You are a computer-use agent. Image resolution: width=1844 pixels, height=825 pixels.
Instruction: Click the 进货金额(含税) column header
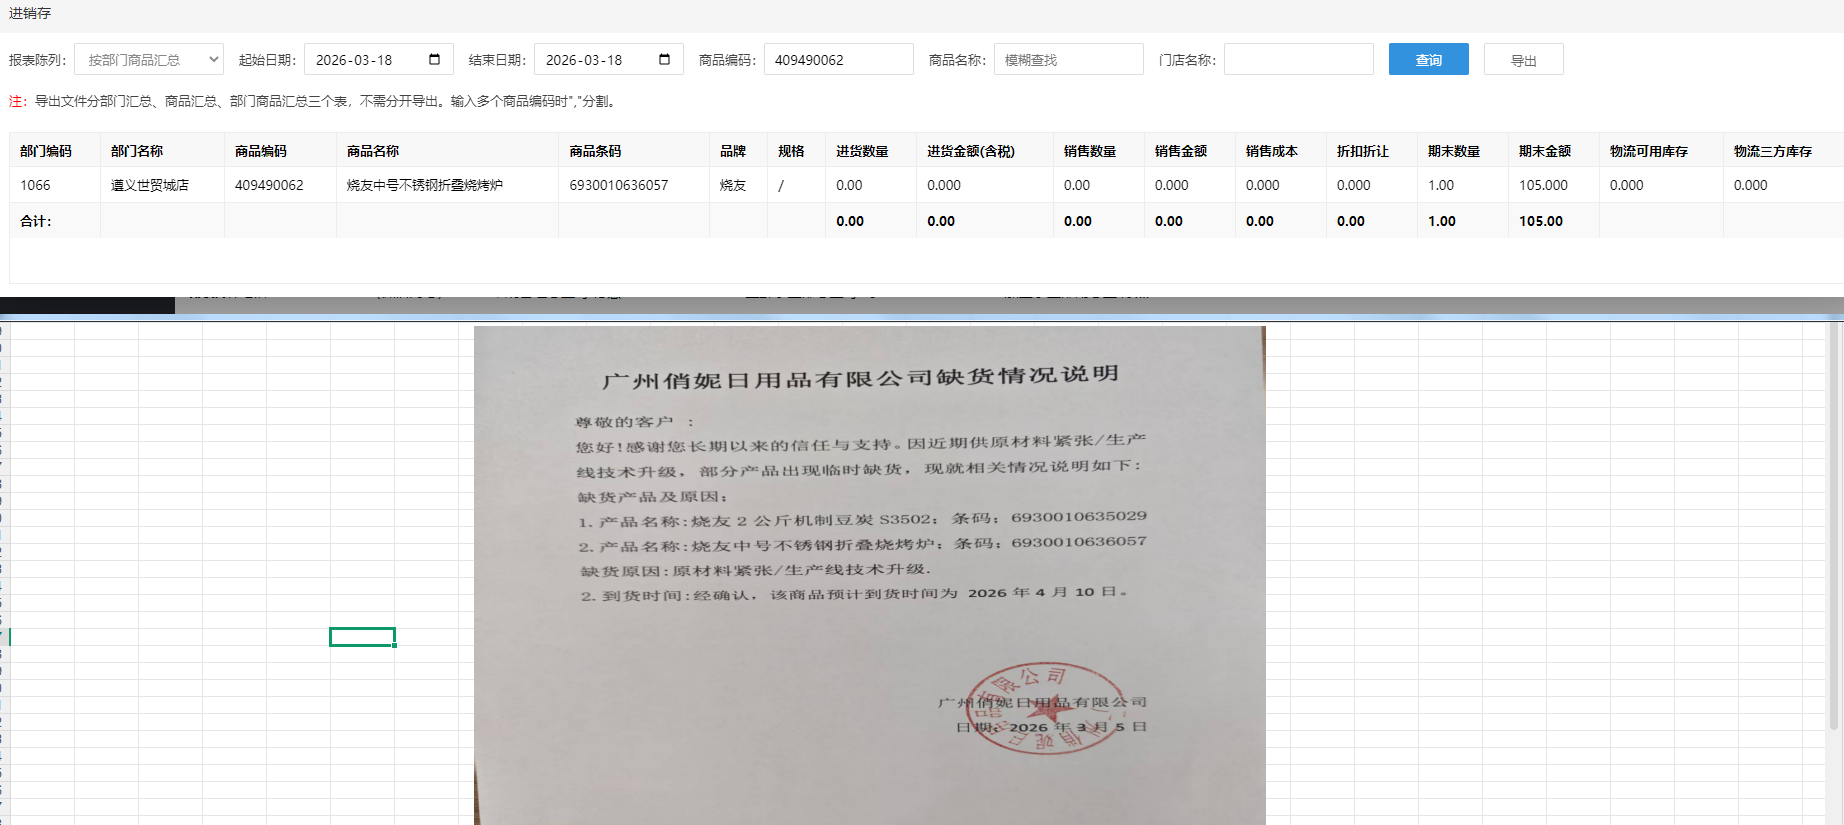970,151
